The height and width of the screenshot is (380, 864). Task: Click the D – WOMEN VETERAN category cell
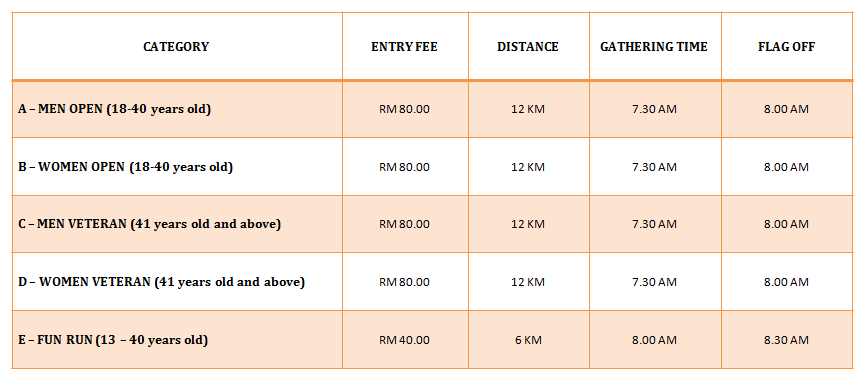[176, 282]
